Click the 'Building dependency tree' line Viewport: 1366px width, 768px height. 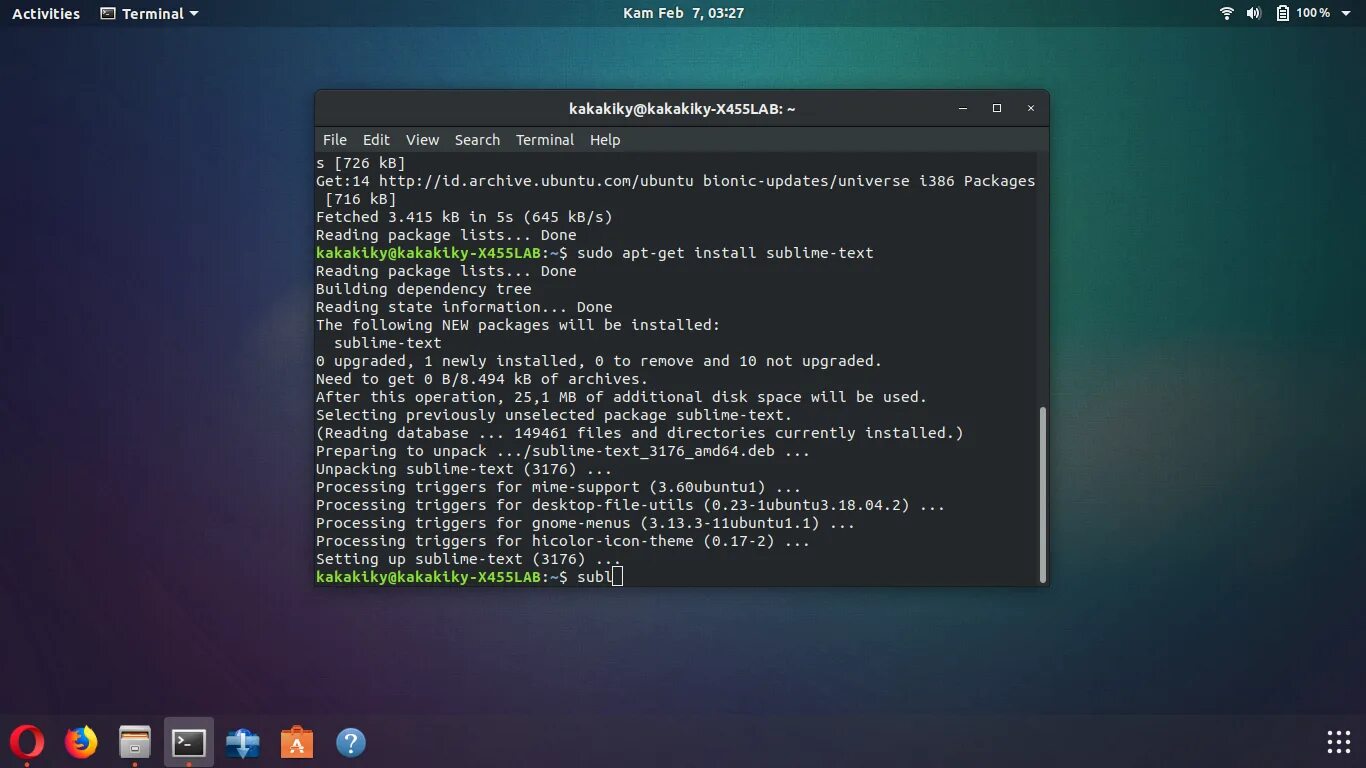[x=424, y=289]
